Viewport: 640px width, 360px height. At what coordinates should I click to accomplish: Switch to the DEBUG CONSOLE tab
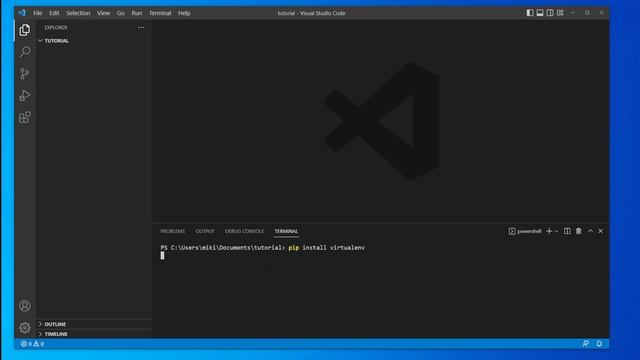(x=244, y=231)
